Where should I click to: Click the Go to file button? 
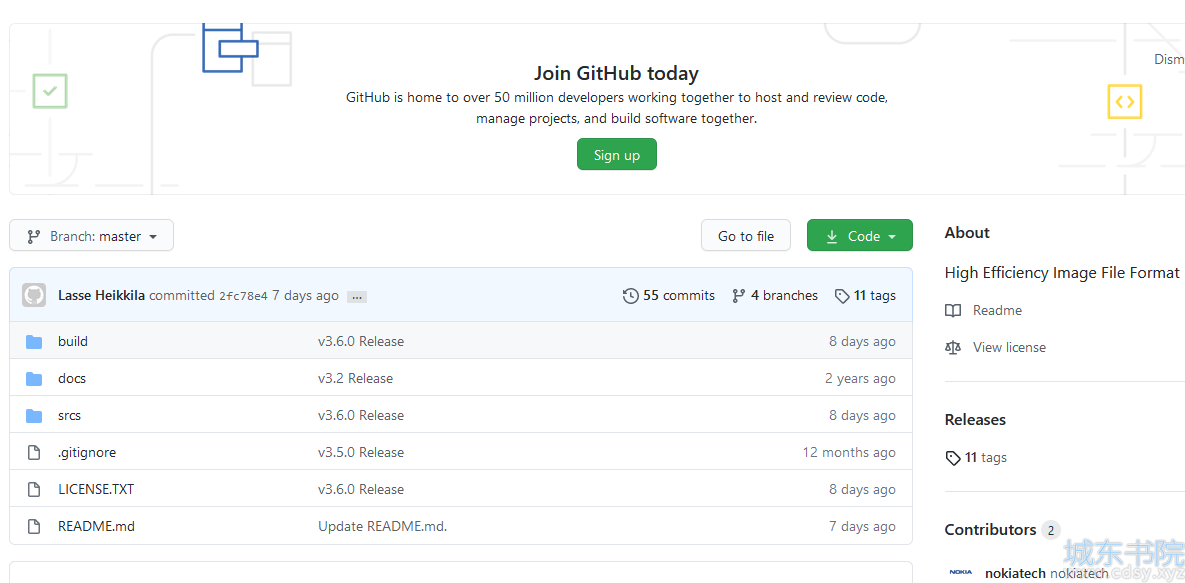[746, 236]
